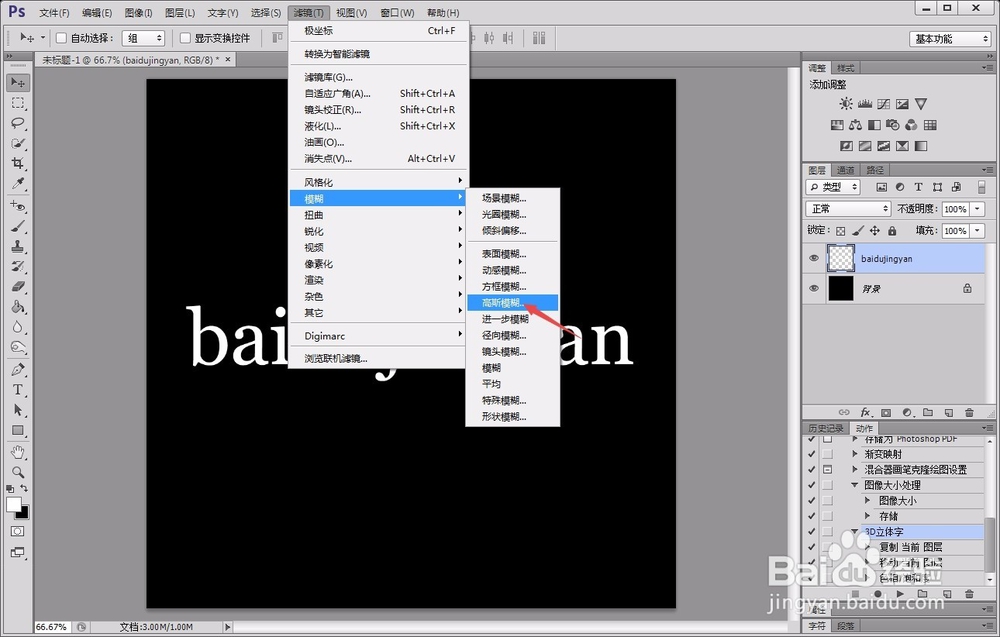The width and height of the screenshot is (1000, 637).
Task: Switch to the 通道 tab
Action: click(846, 170)
